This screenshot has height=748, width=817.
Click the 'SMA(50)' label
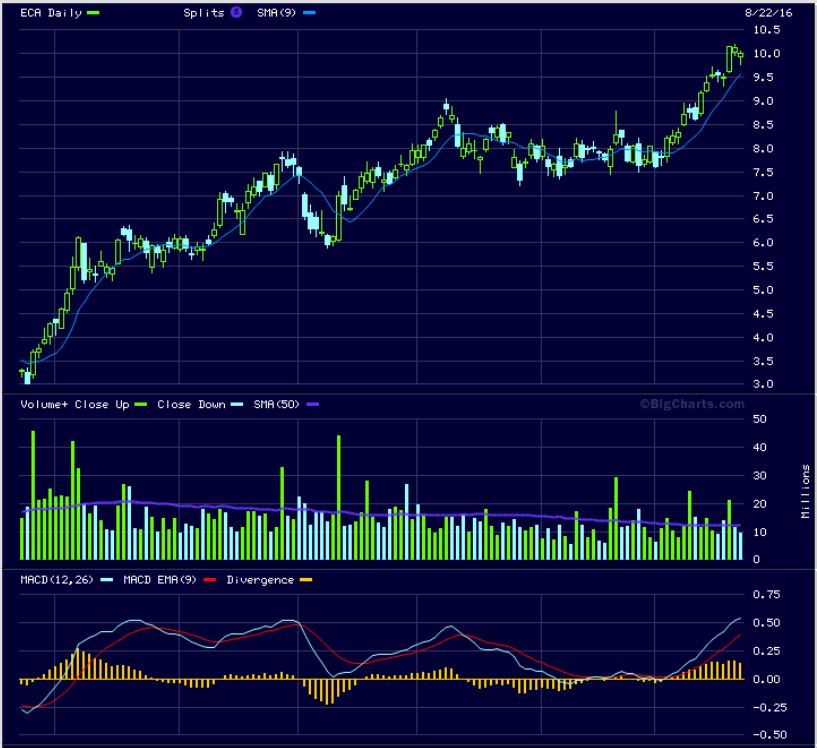coord(276,404)
